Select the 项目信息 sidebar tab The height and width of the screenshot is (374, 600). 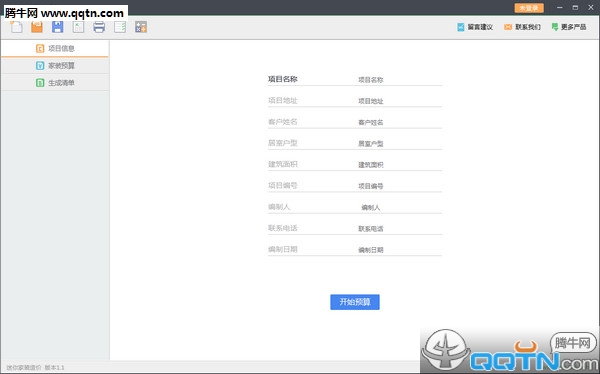pos(55,49)
